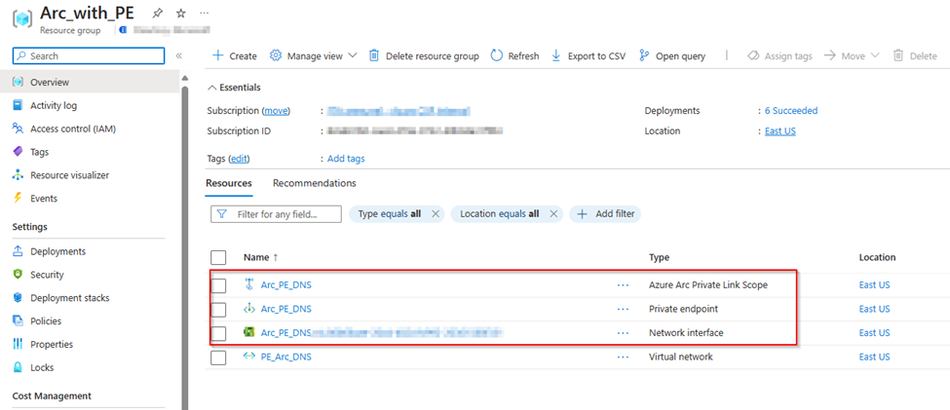The image size is (950, 410).
Task: Click the Locks padlock icon
Action: click(18, 367)
